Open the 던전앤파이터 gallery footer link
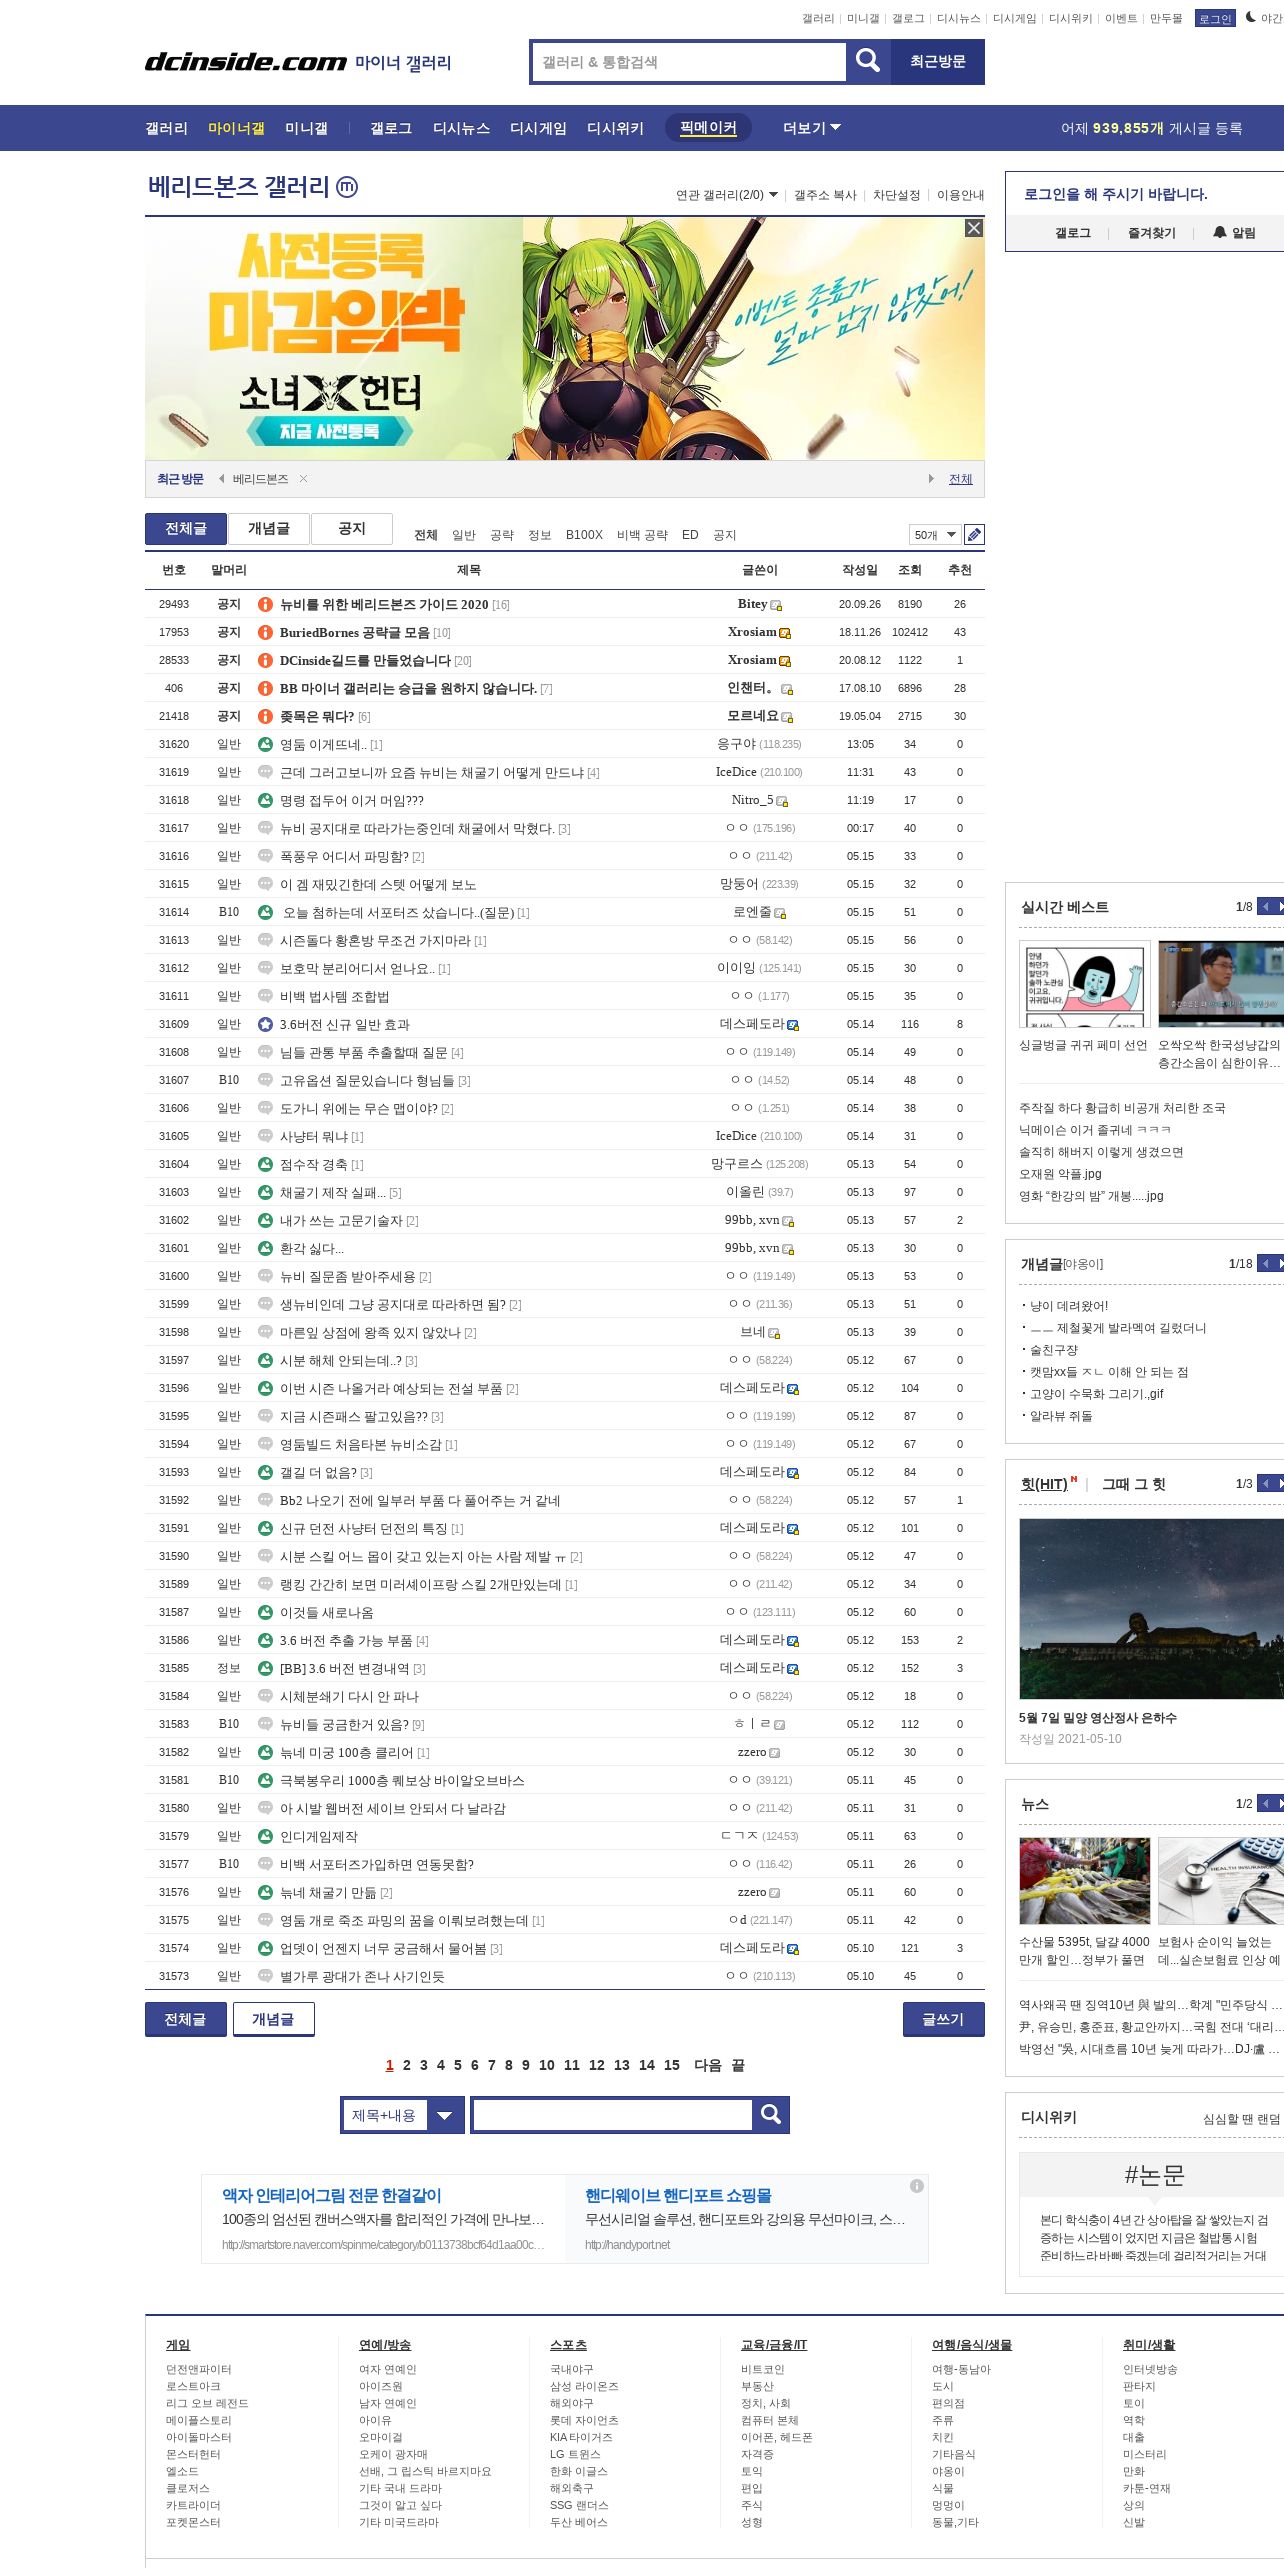1284x2568 pixels. [x=198, y=2369]
